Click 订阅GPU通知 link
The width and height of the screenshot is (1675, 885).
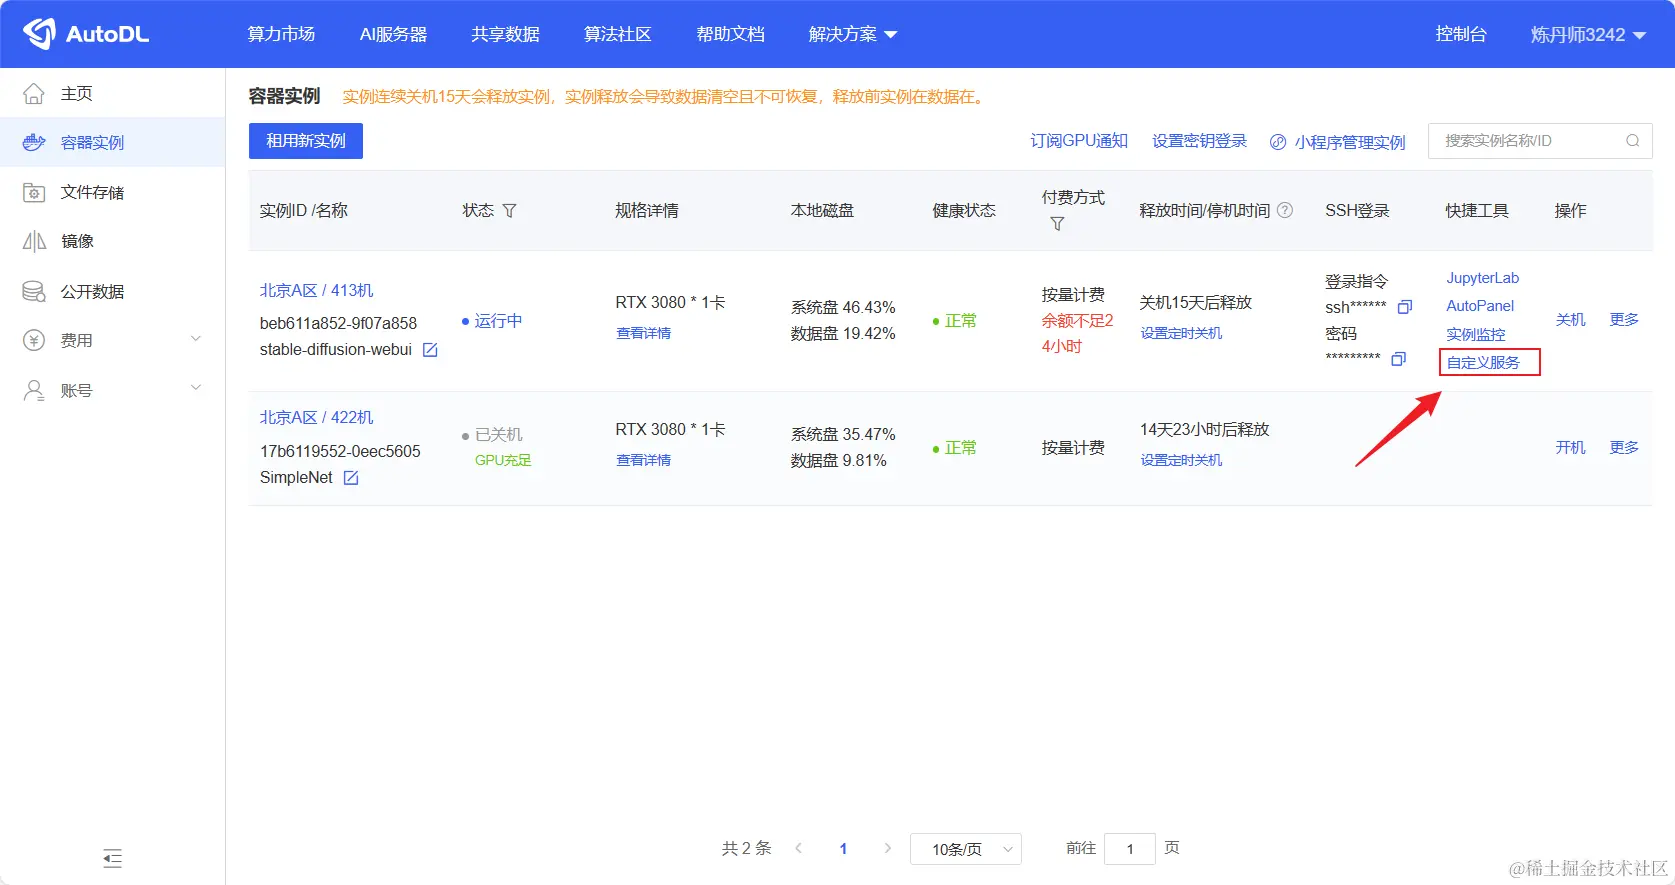pyautogui.click(x=1079, y=141)
